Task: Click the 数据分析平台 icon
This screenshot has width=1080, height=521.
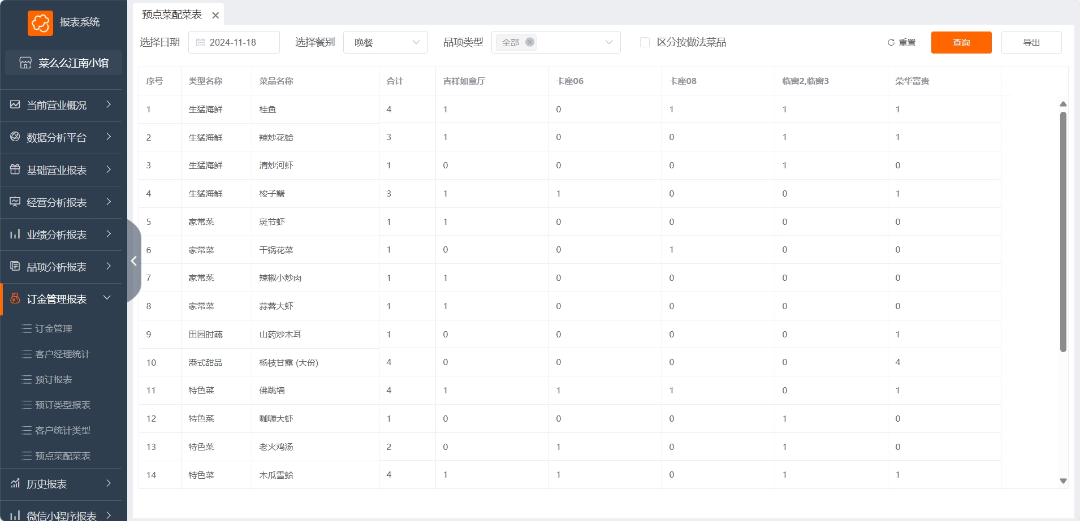Action: tap(15, 137)
